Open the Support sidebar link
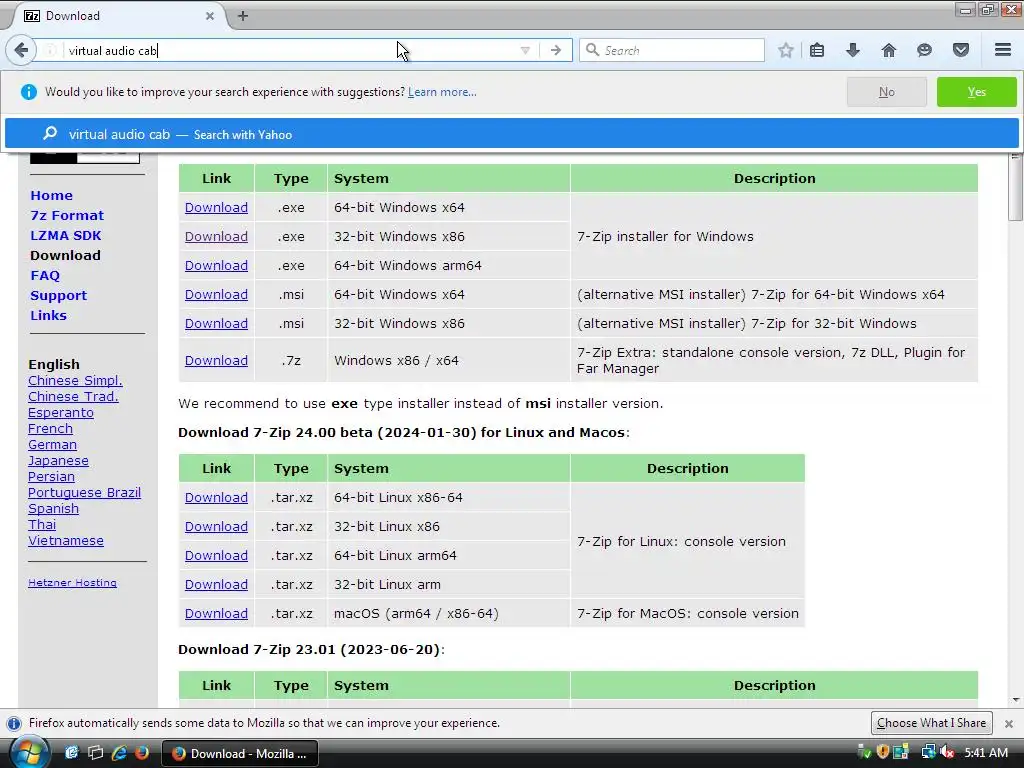This screenshot has height=768, width=1024. coord(58,296)
